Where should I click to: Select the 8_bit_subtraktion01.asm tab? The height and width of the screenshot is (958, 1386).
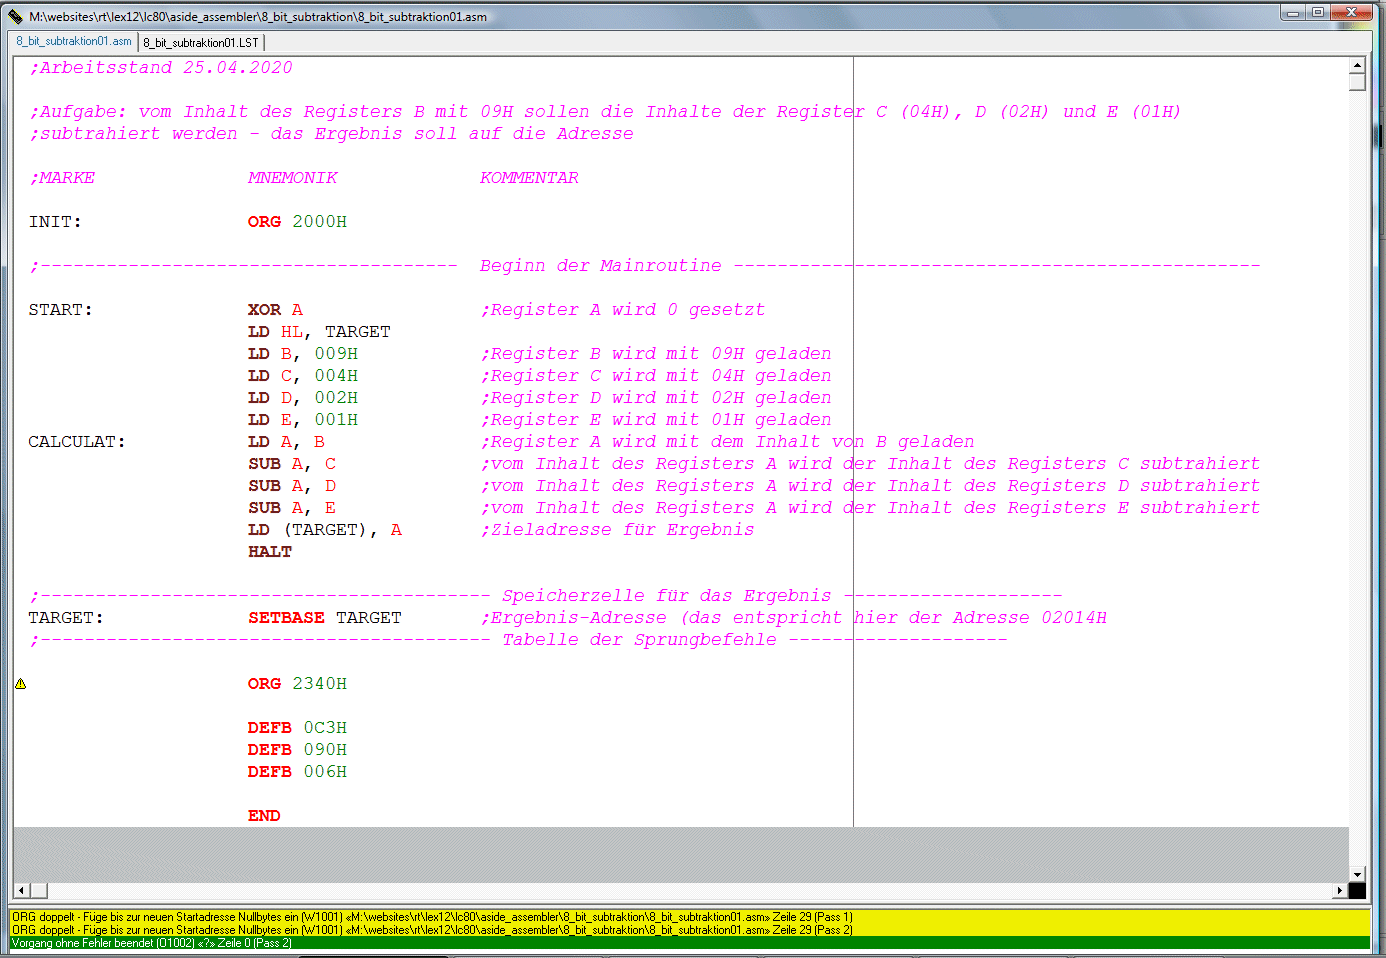pyautogui.click(x=74, y=41)
